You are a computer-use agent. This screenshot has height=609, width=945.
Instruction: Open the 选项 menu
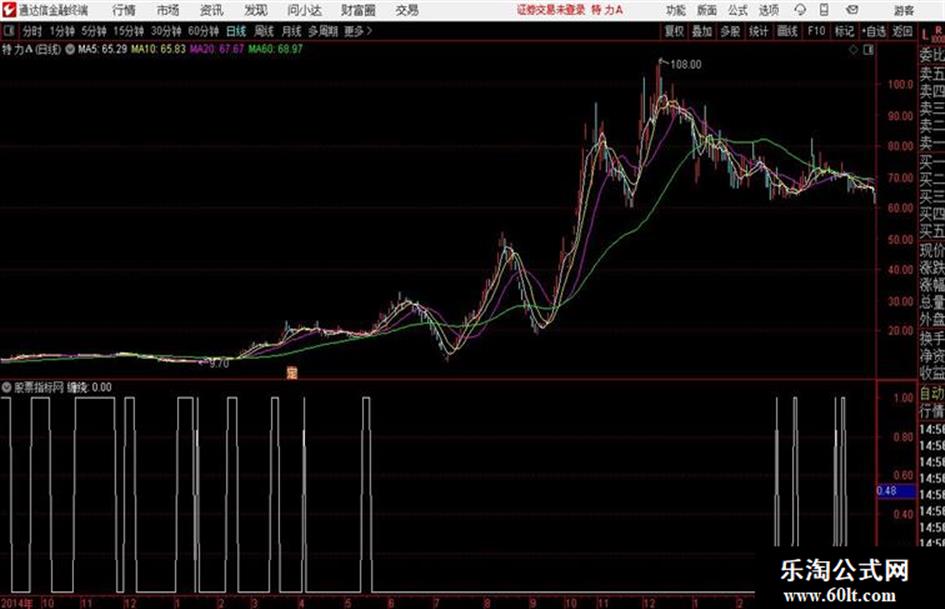[768, 10]
